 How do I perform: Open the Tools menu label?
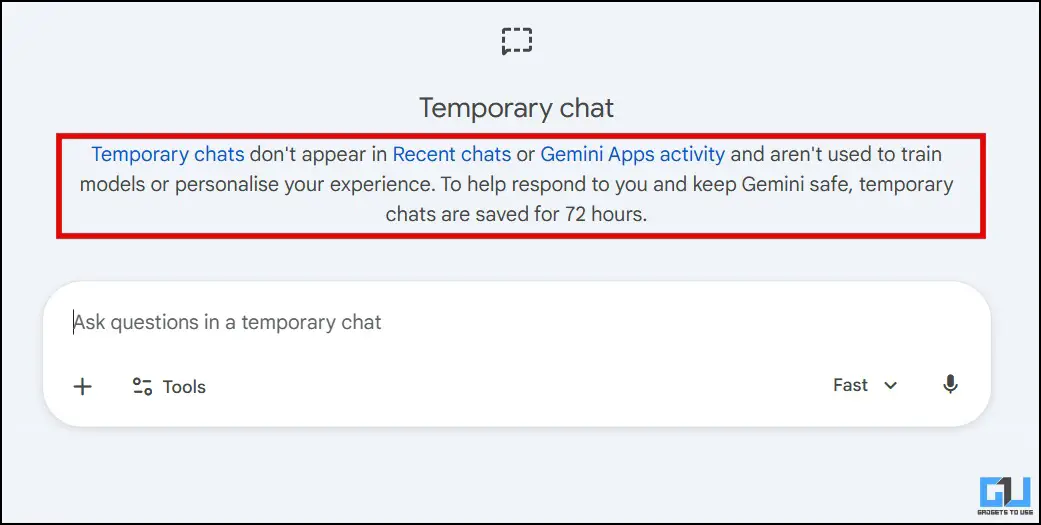[184, 387]
